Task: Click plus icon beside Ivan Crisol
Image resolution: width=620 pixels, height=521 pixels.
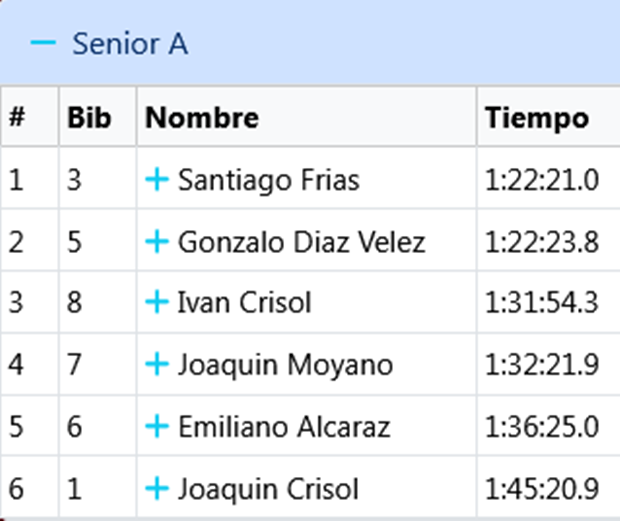Action: (156, 303)
